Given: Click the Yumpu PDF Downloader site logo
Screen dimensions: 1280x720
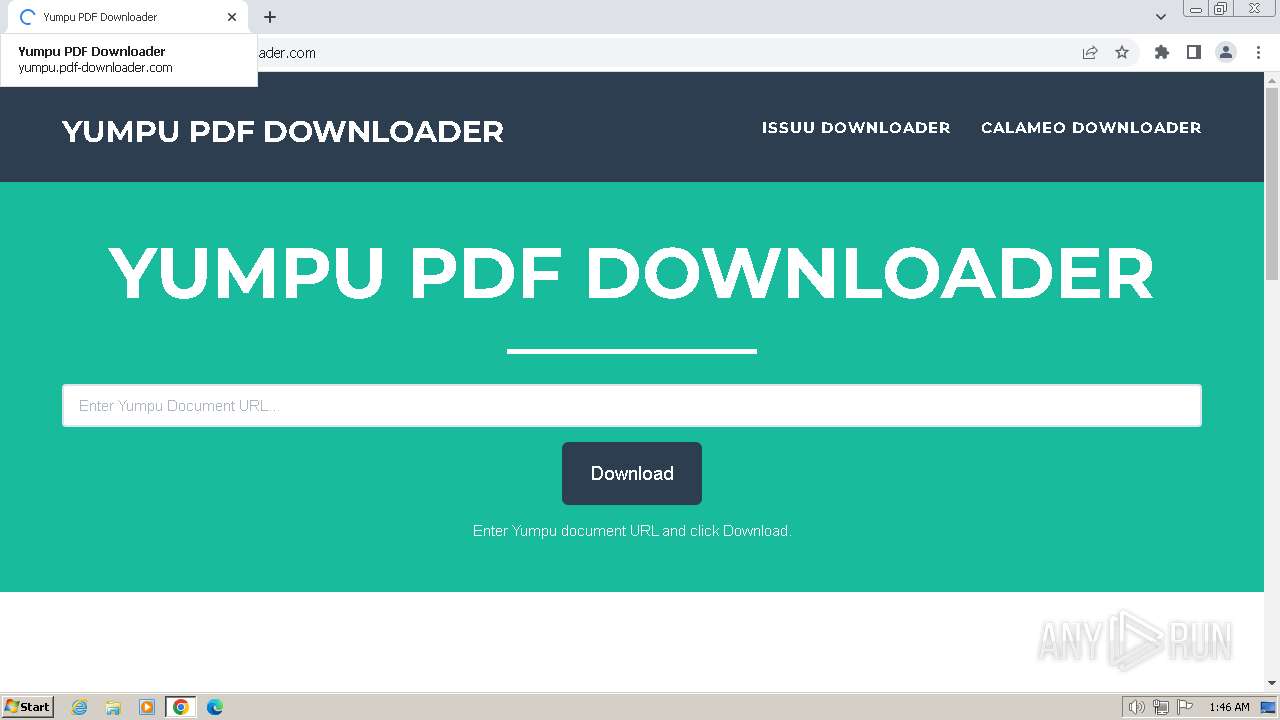Looking at the screenshot, I should click(x=283, y=131).
